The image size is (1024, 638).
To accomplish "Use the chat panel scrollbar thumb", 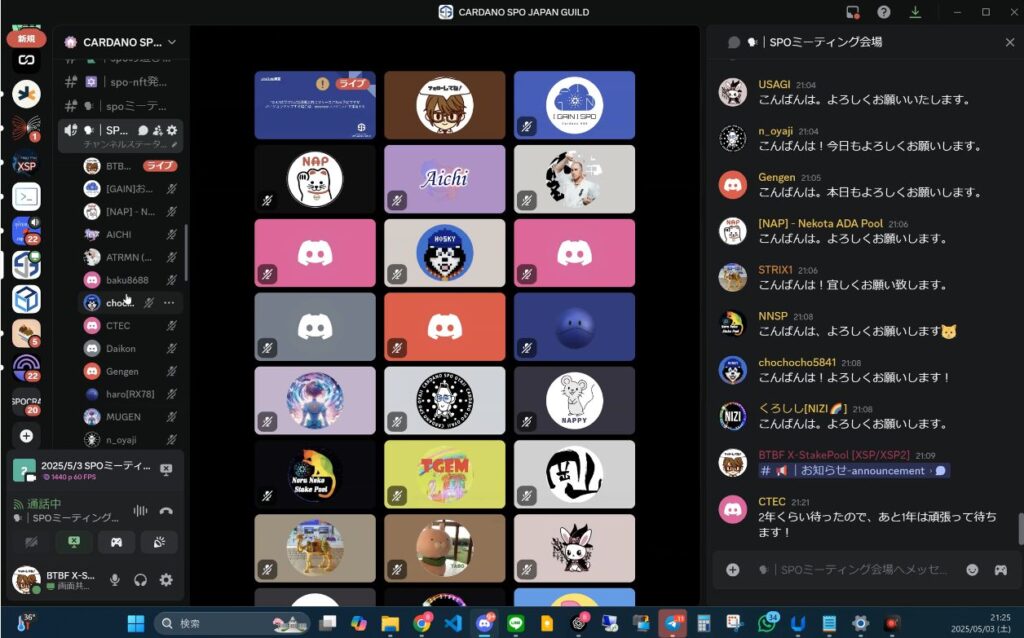I will tap(1021, 529).
